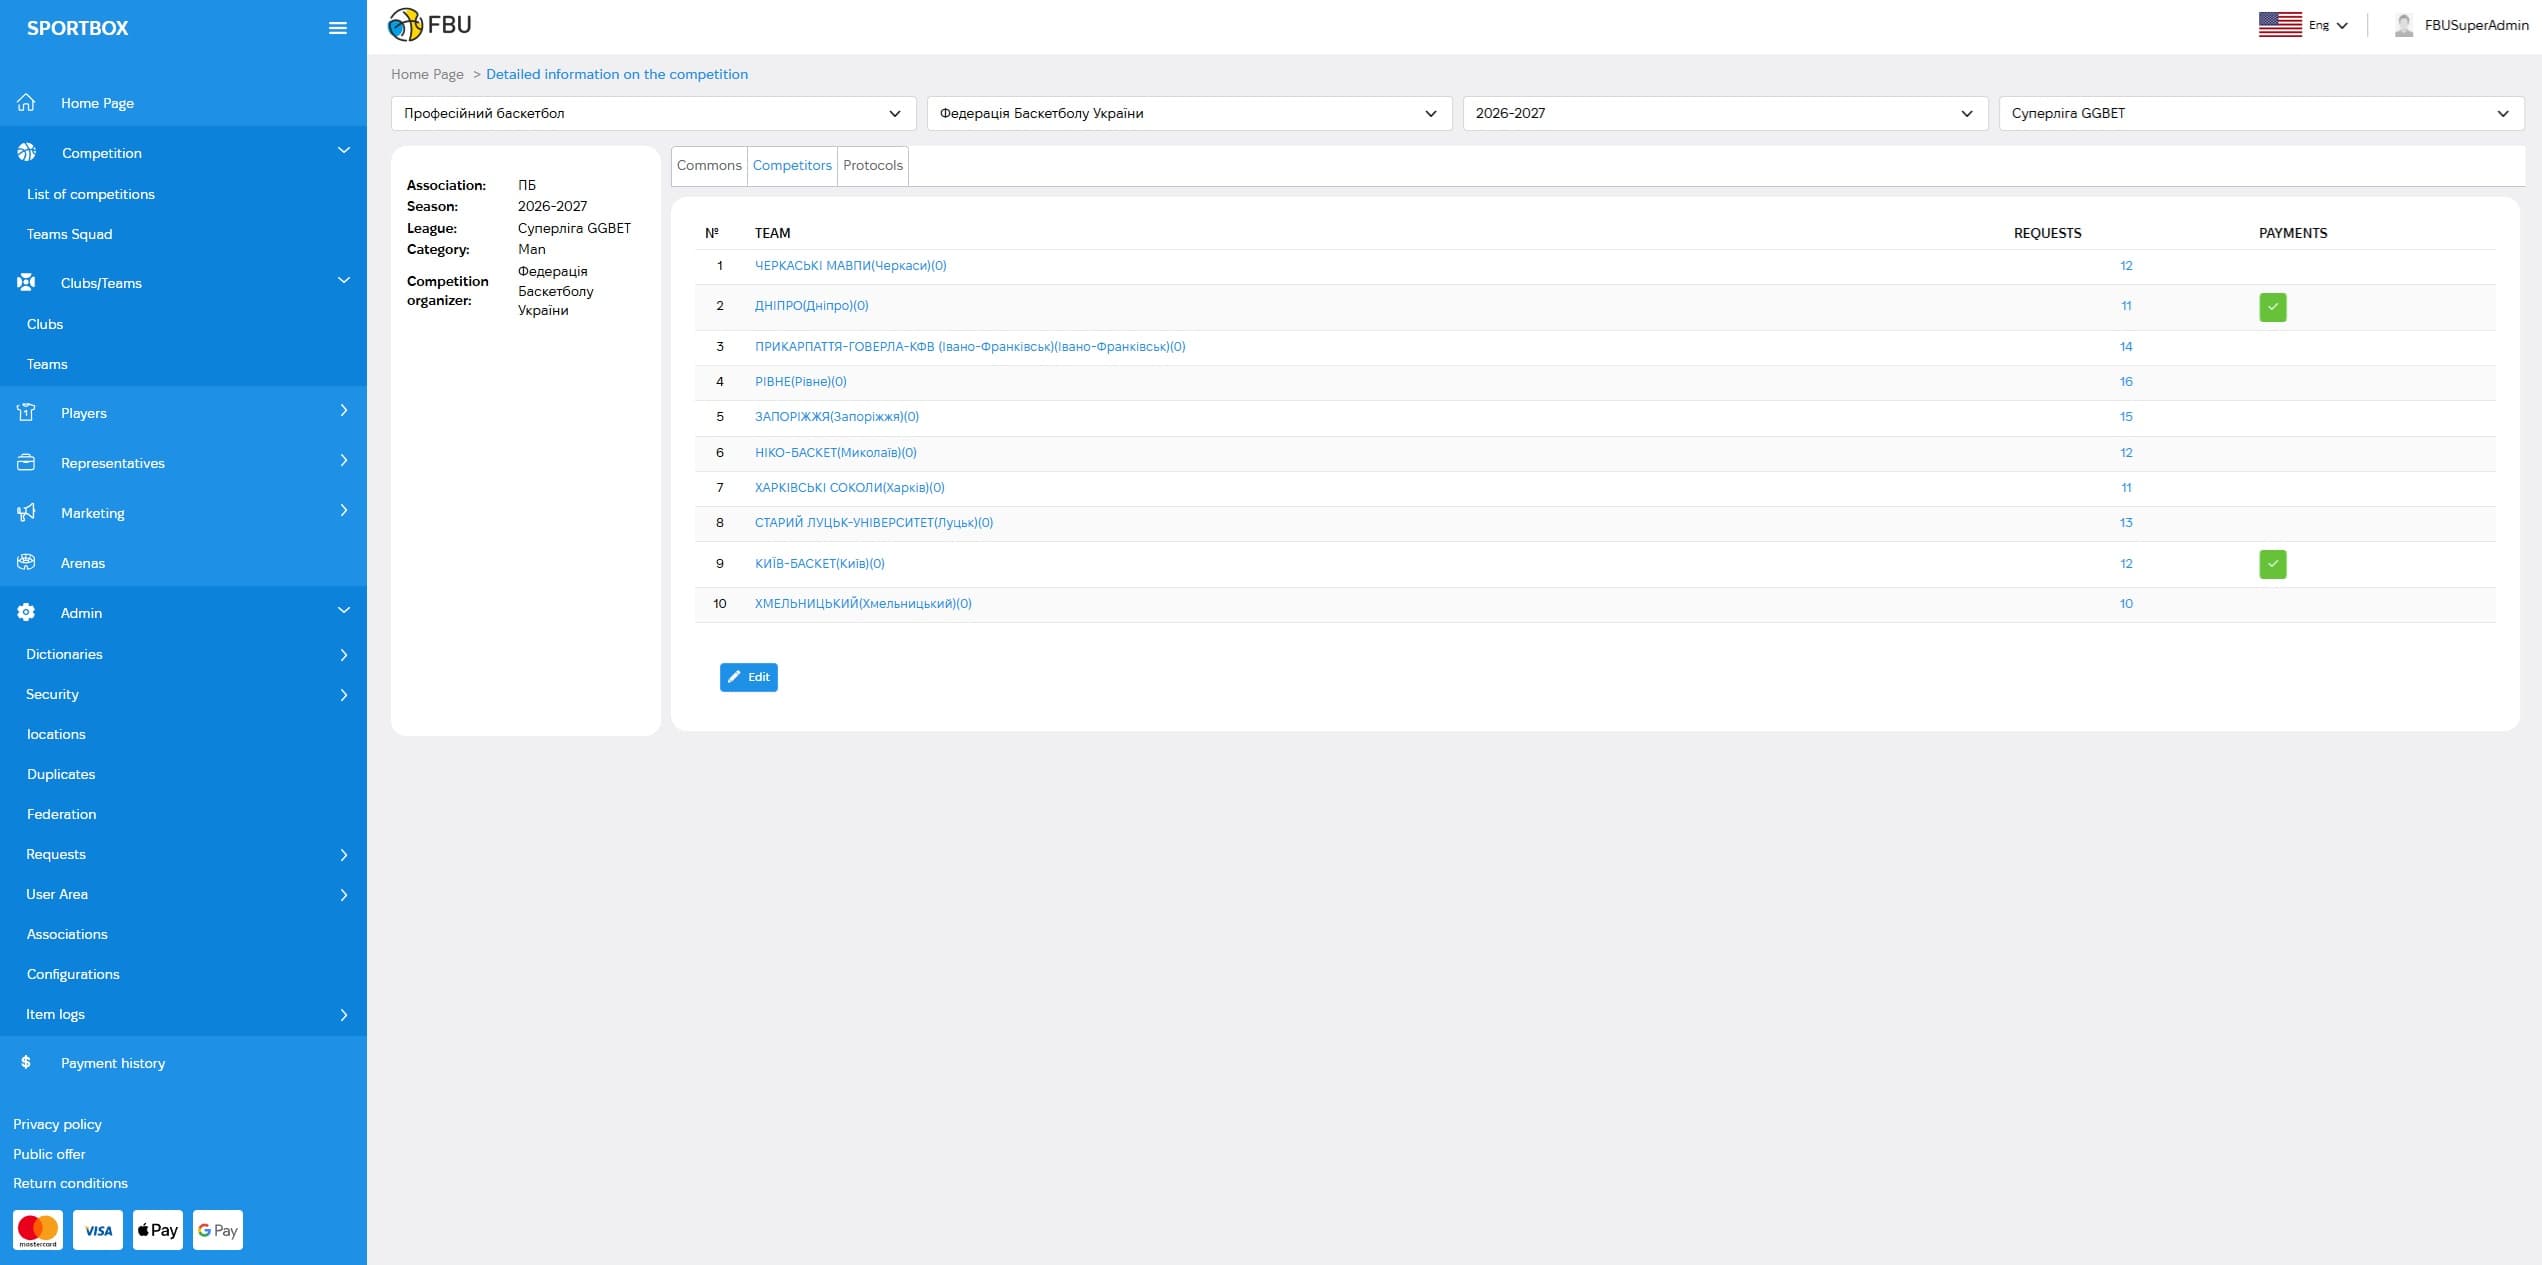The image size is (2542, 1265).
Task: Open the 2026-2027 season dropdown
Action: 1725,113
